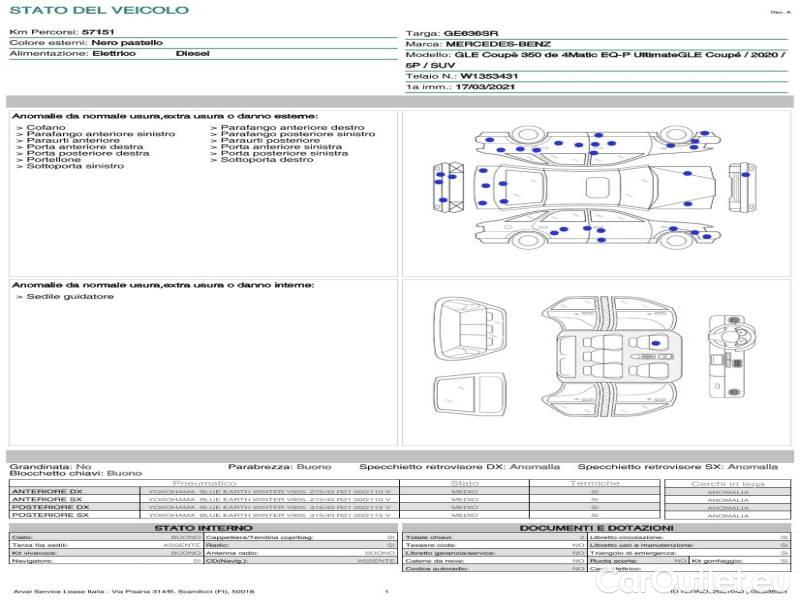Click the Targa value GE636SR
This screenshot has width=800, height=600.
[470, 33]
